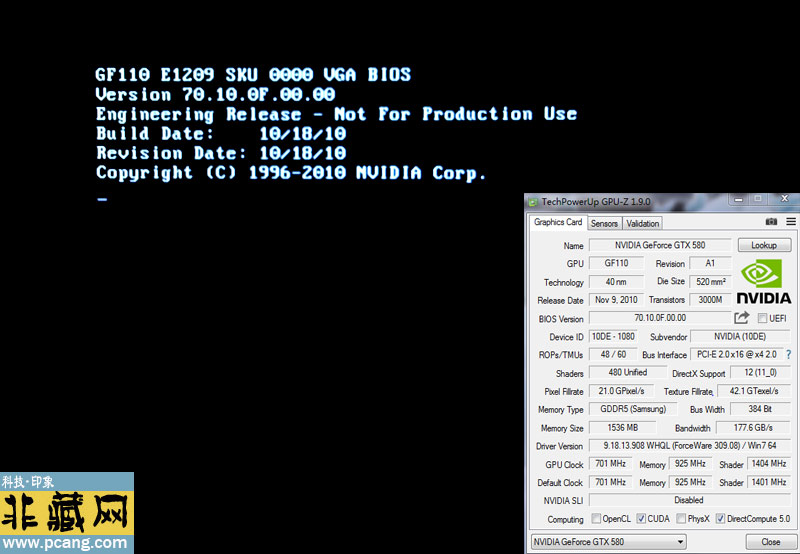The image size is (800, 554).
Task: Click the ROPs/TMUs field 48 / 60
Action: tap(613, 355)
